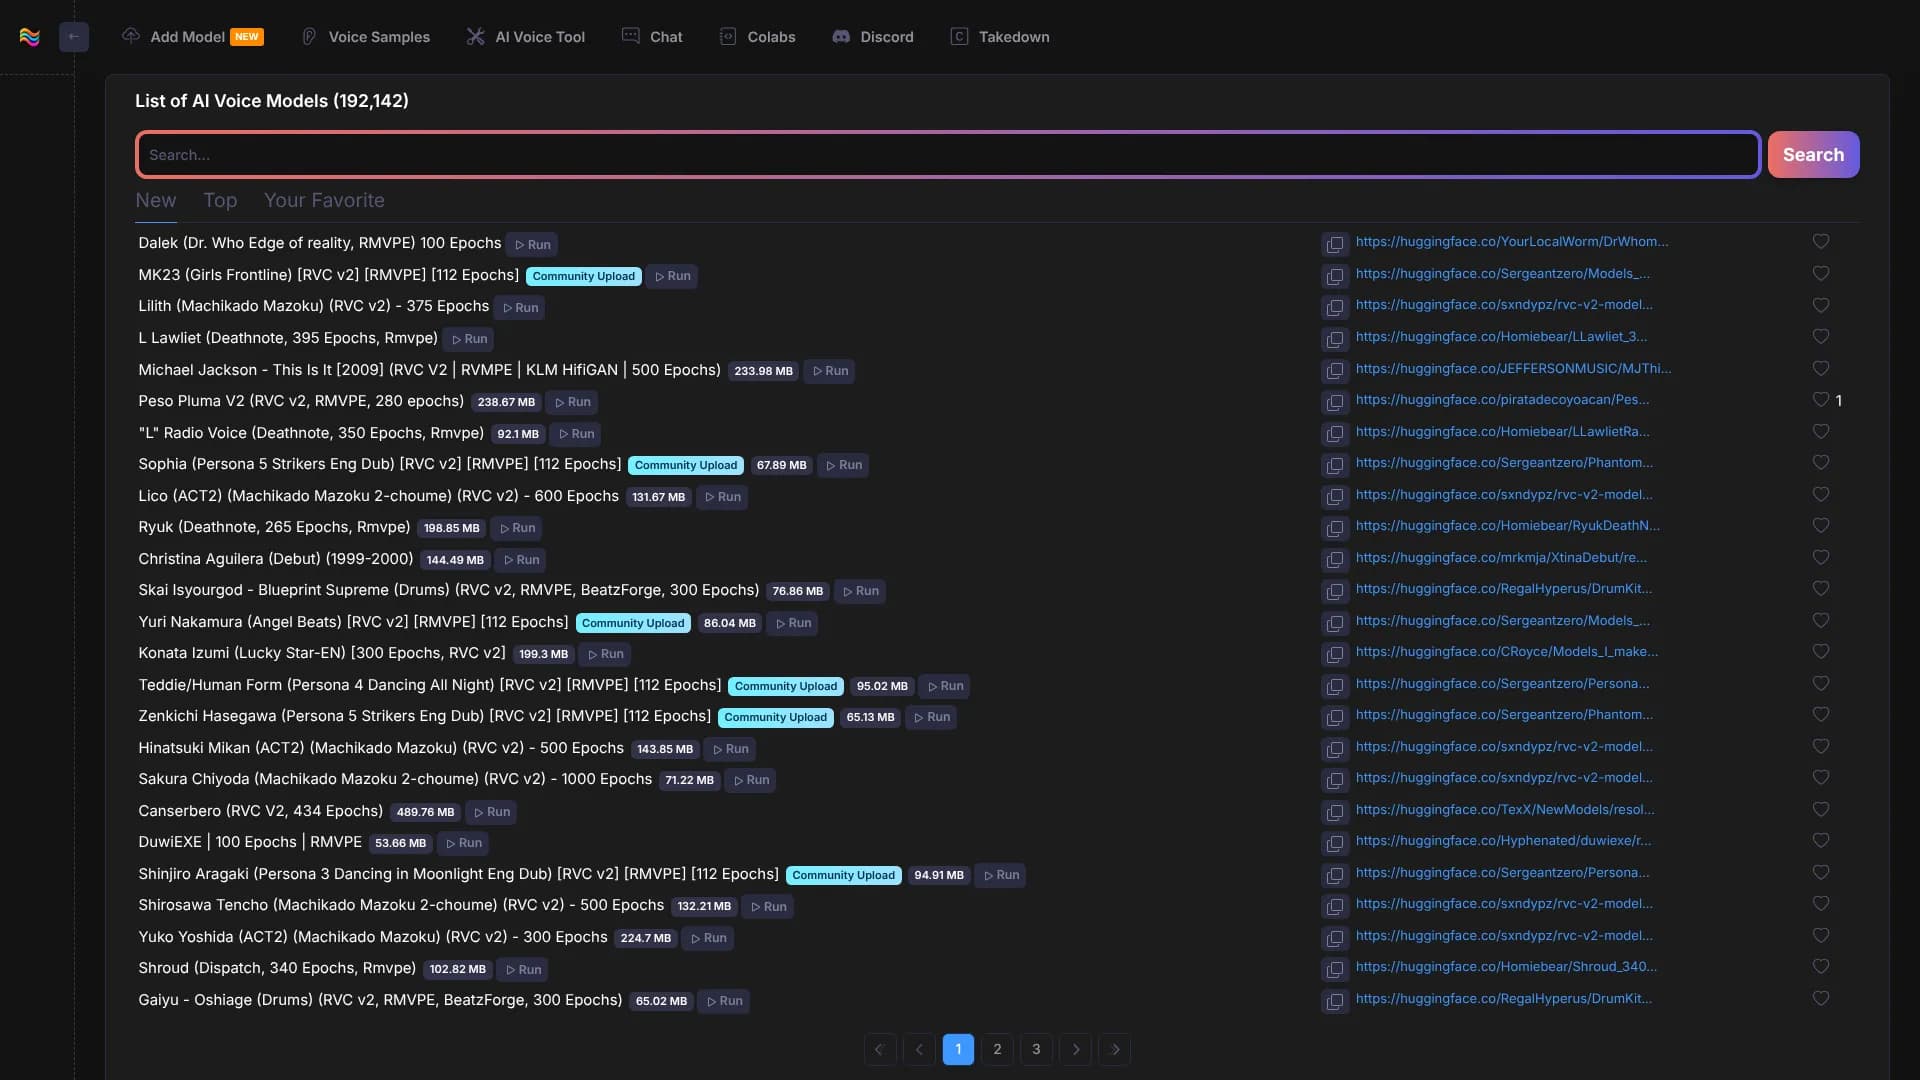Open the Konata Izumi huggingface link
Viewport: 1920px width, 1080px height.
[x=1506, y=652]
